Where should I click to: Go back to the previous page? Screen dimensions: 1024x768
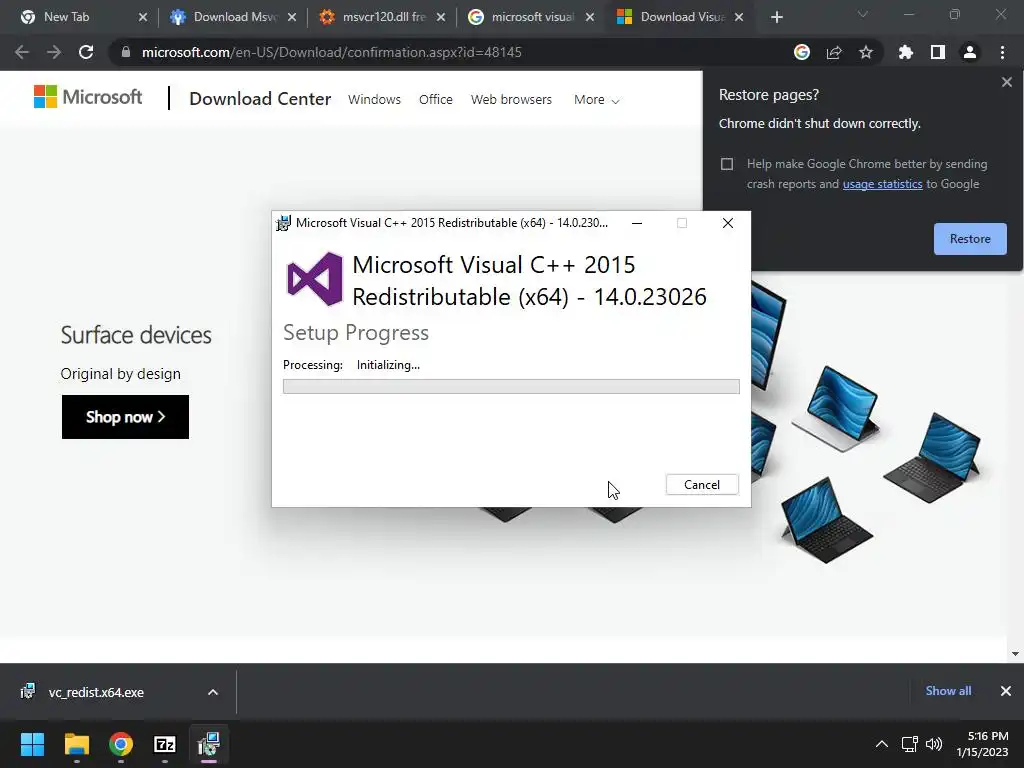[x=22, y=52]
